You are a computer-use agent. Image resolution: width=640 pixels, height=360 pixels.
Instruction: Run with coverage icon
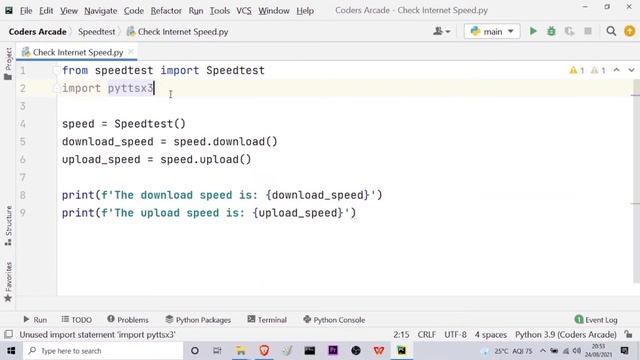[569, 31]
